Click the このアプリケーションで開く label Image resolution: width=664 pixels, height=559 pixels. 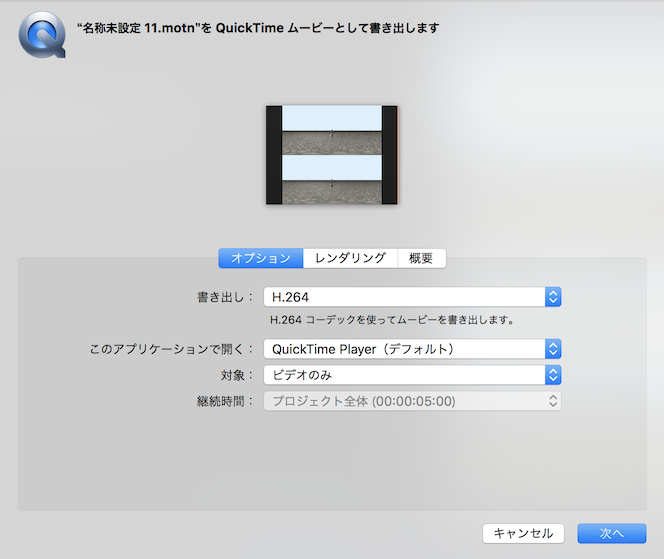(171, 349)
